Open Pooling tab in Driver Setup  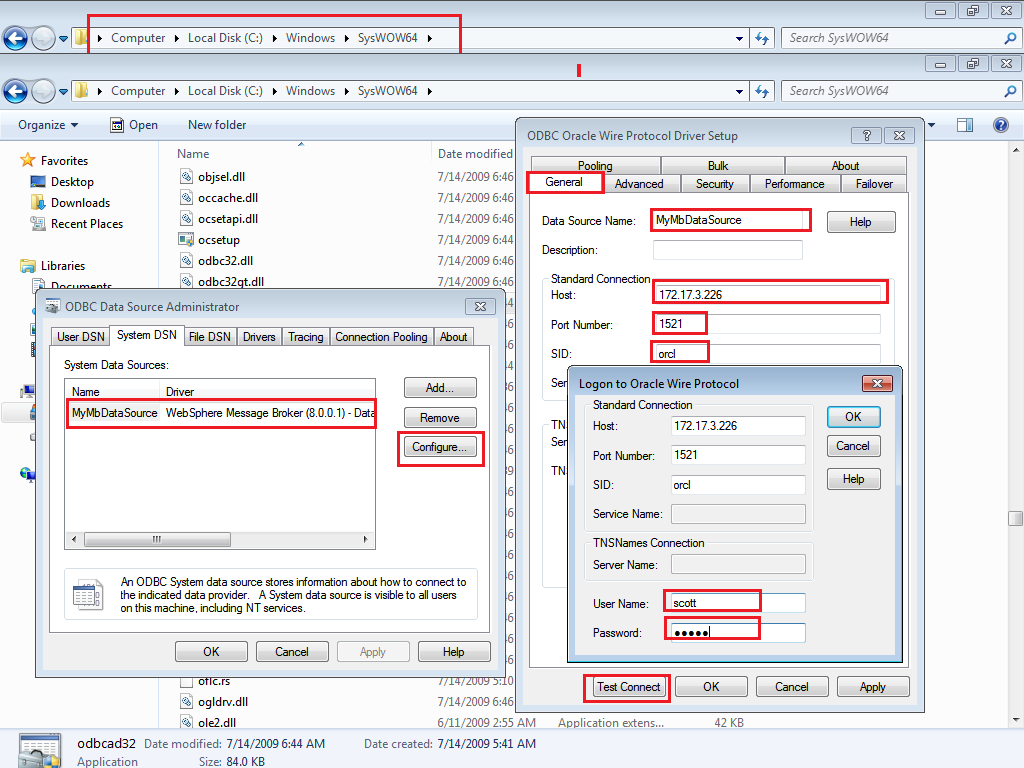click(595, 165)
